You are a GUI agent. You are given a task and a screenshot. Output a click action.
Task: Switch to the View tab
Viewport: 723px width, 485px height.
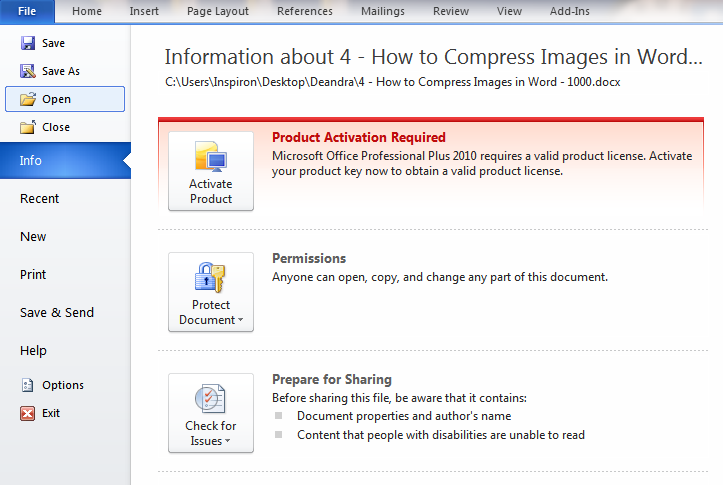[509, 12]
